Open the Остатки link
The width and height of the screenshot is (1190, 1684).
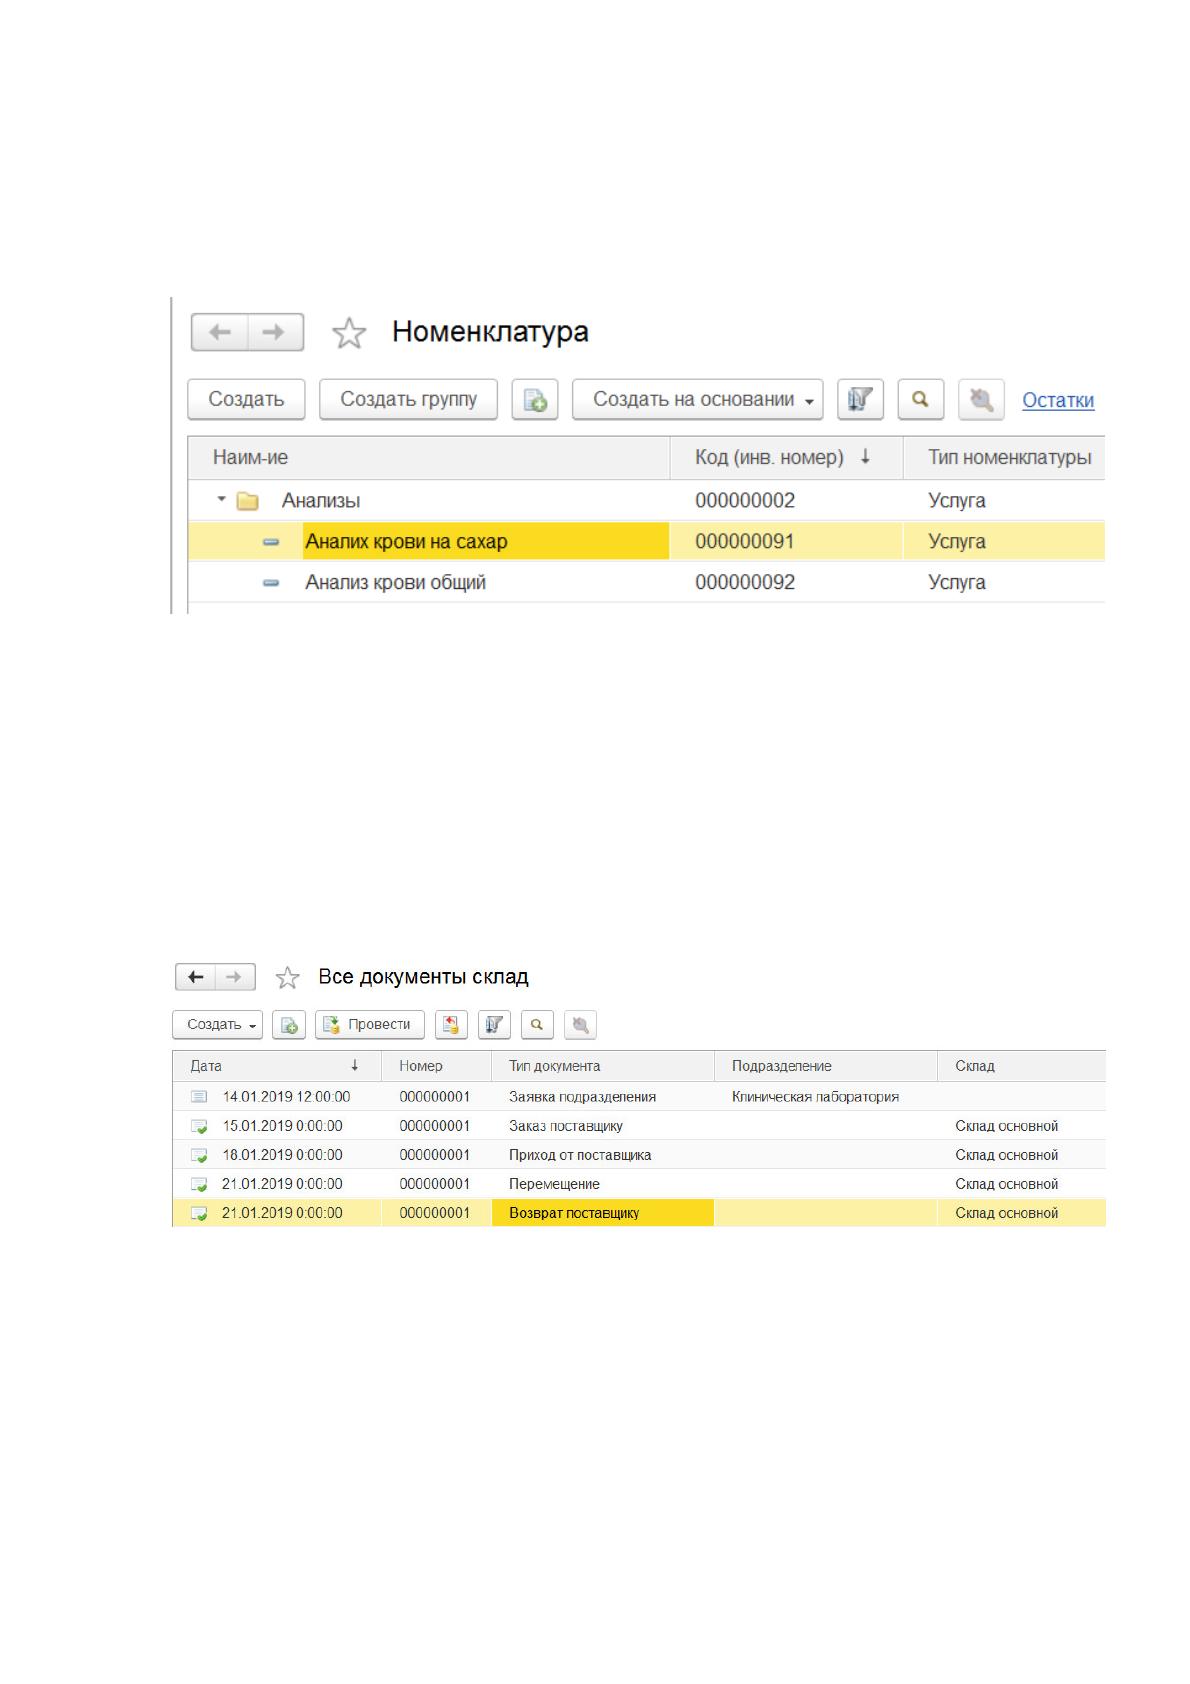coord(1058,400)
